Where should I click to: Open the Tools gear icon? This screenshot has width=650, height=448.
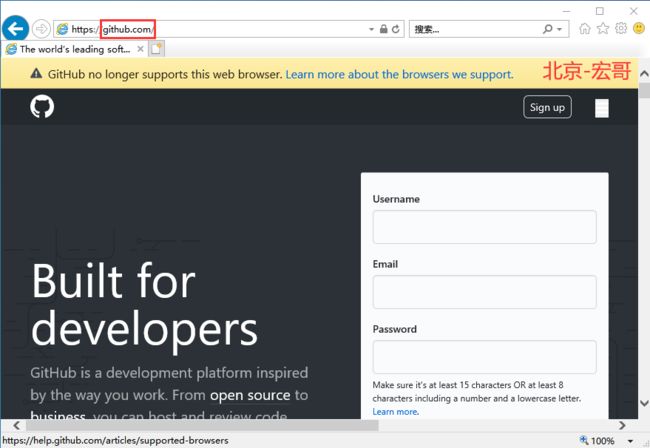tap(621, 29)
